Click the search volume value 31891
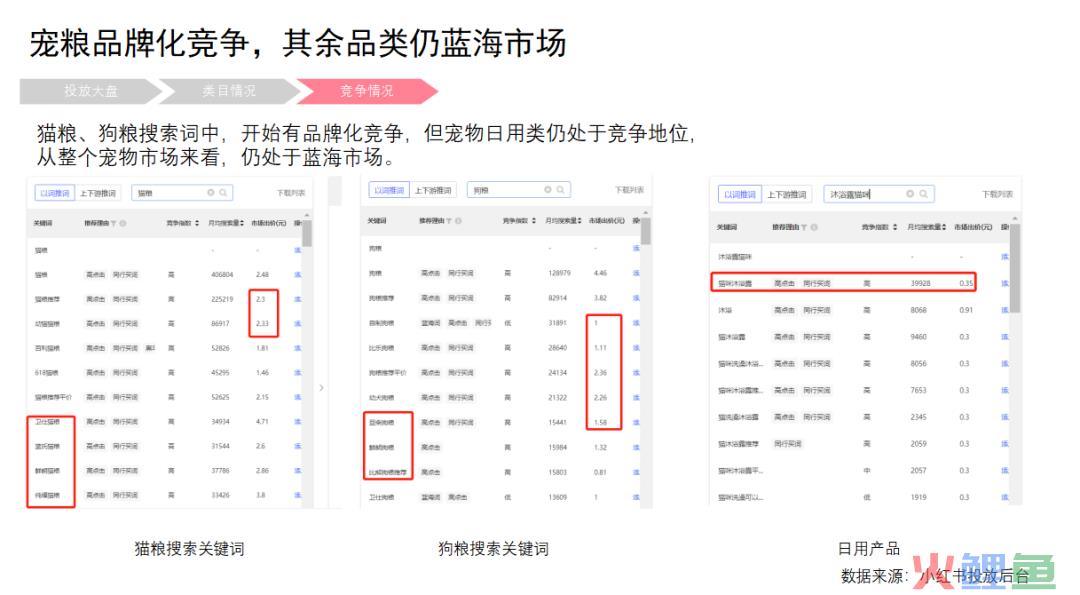 point(557,322)
